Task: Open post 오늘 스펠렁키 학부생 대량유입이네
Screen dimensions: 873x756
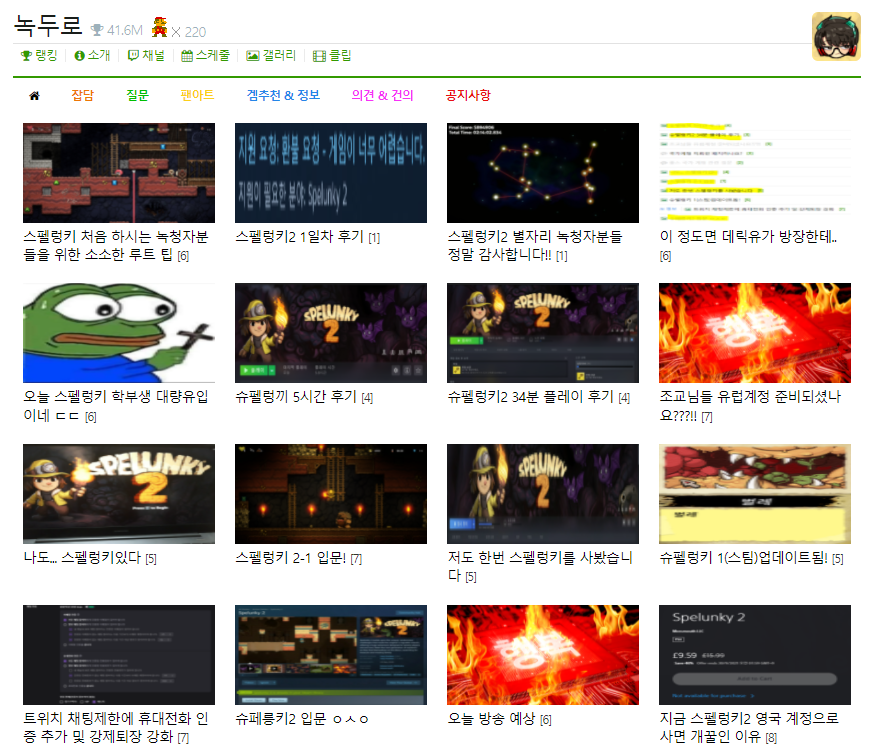Action: (116, 405)
